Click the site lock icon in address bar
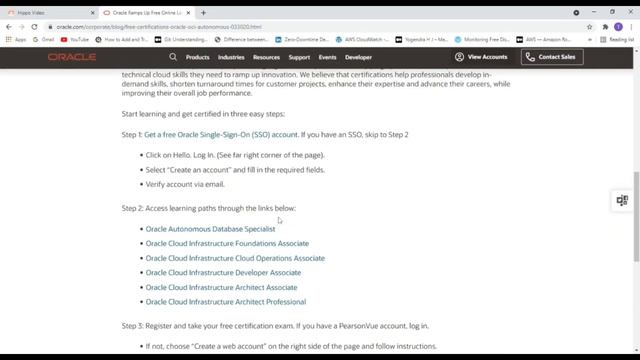640x360 pixels. pyautogui.click(x=50, y=27)
